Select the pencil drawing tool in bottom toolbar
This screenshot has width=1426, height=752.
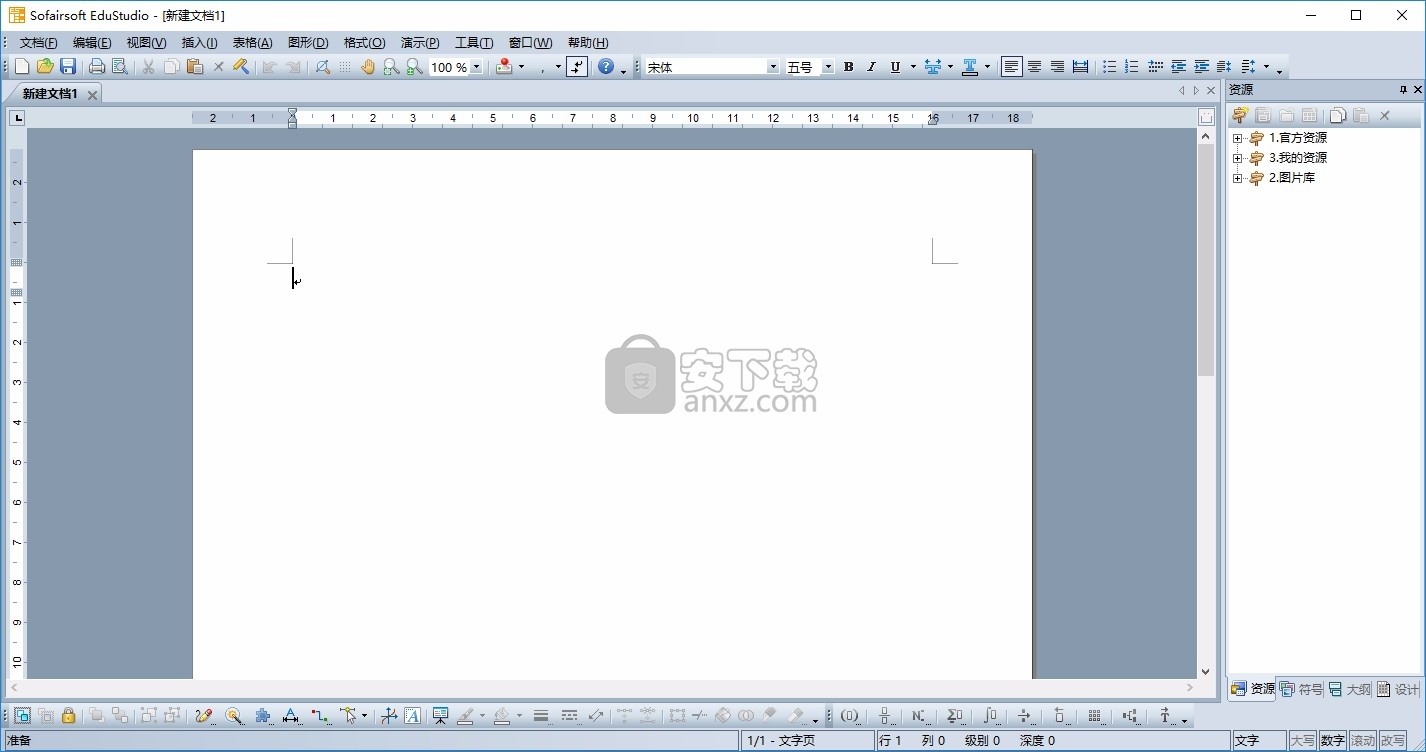click(204, 716)
